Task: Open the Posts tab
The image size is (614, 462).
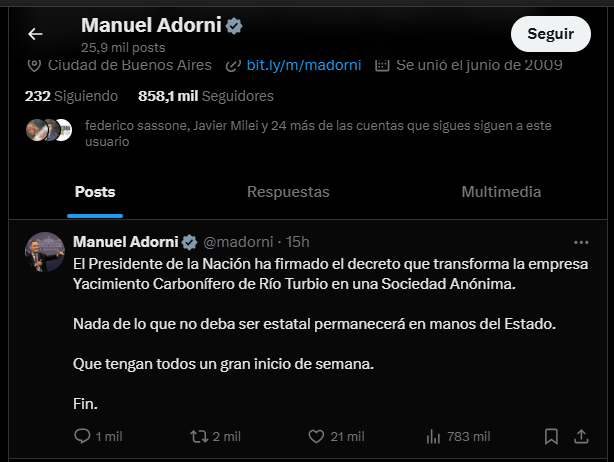Action: pyautogui.click(x=95, y=192)
